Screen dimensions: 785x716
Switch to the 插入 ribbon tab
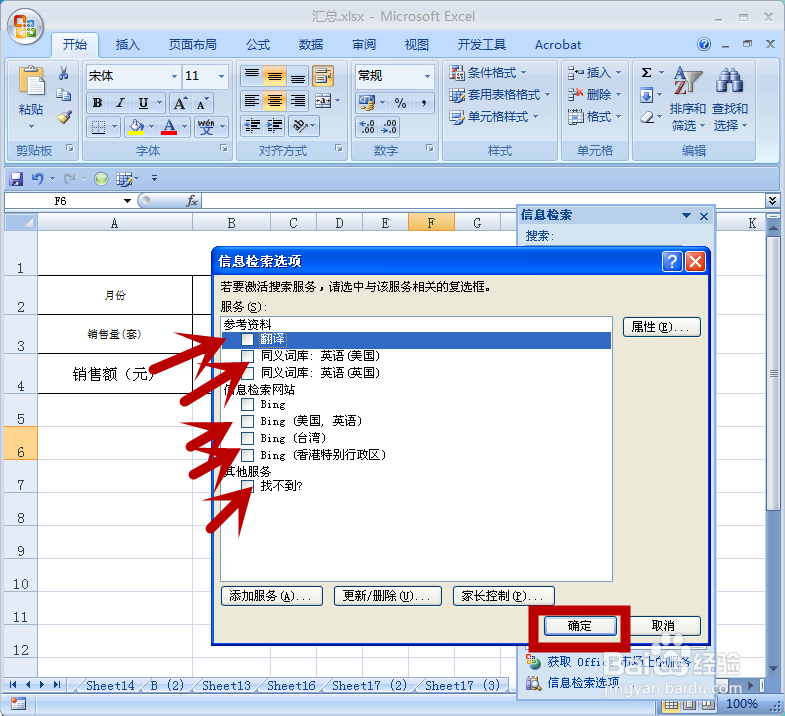[x=127, y=45]
